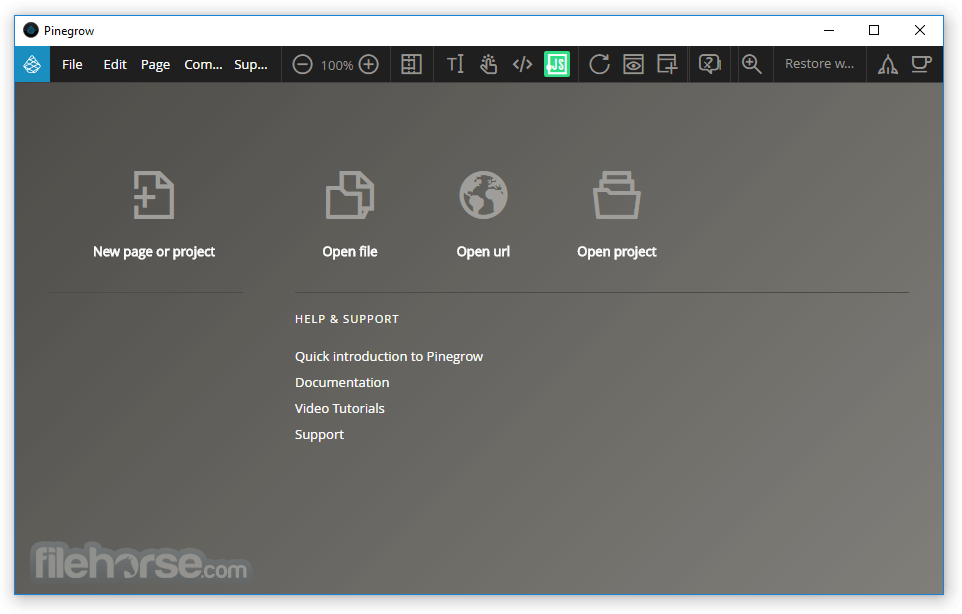Click the add new view icon
Screen dimensions: 962x614
[x=667, y=64]
